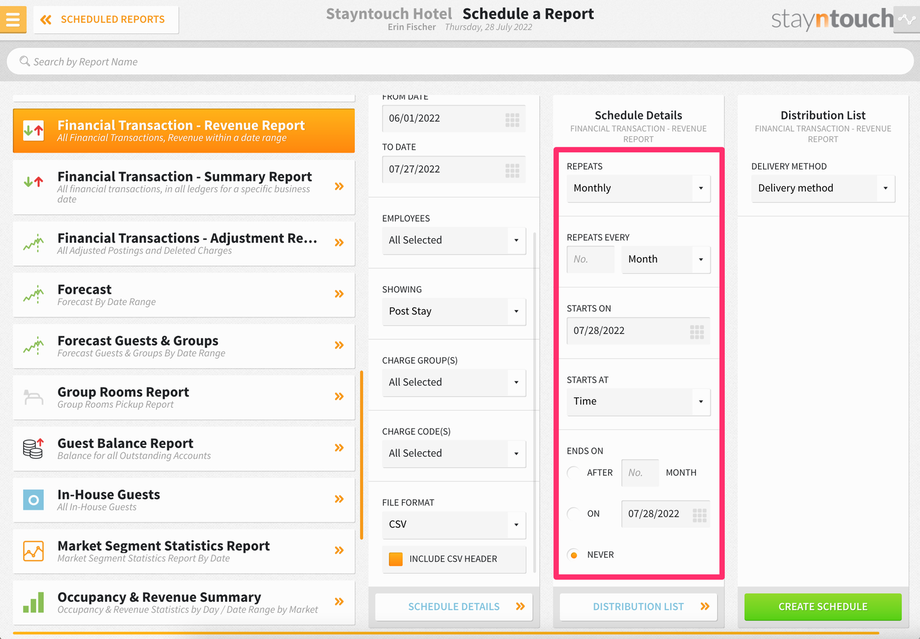This screenshot has height=639, width=920.
Task: Click the Distribution List button
Action: coord(638,606)
